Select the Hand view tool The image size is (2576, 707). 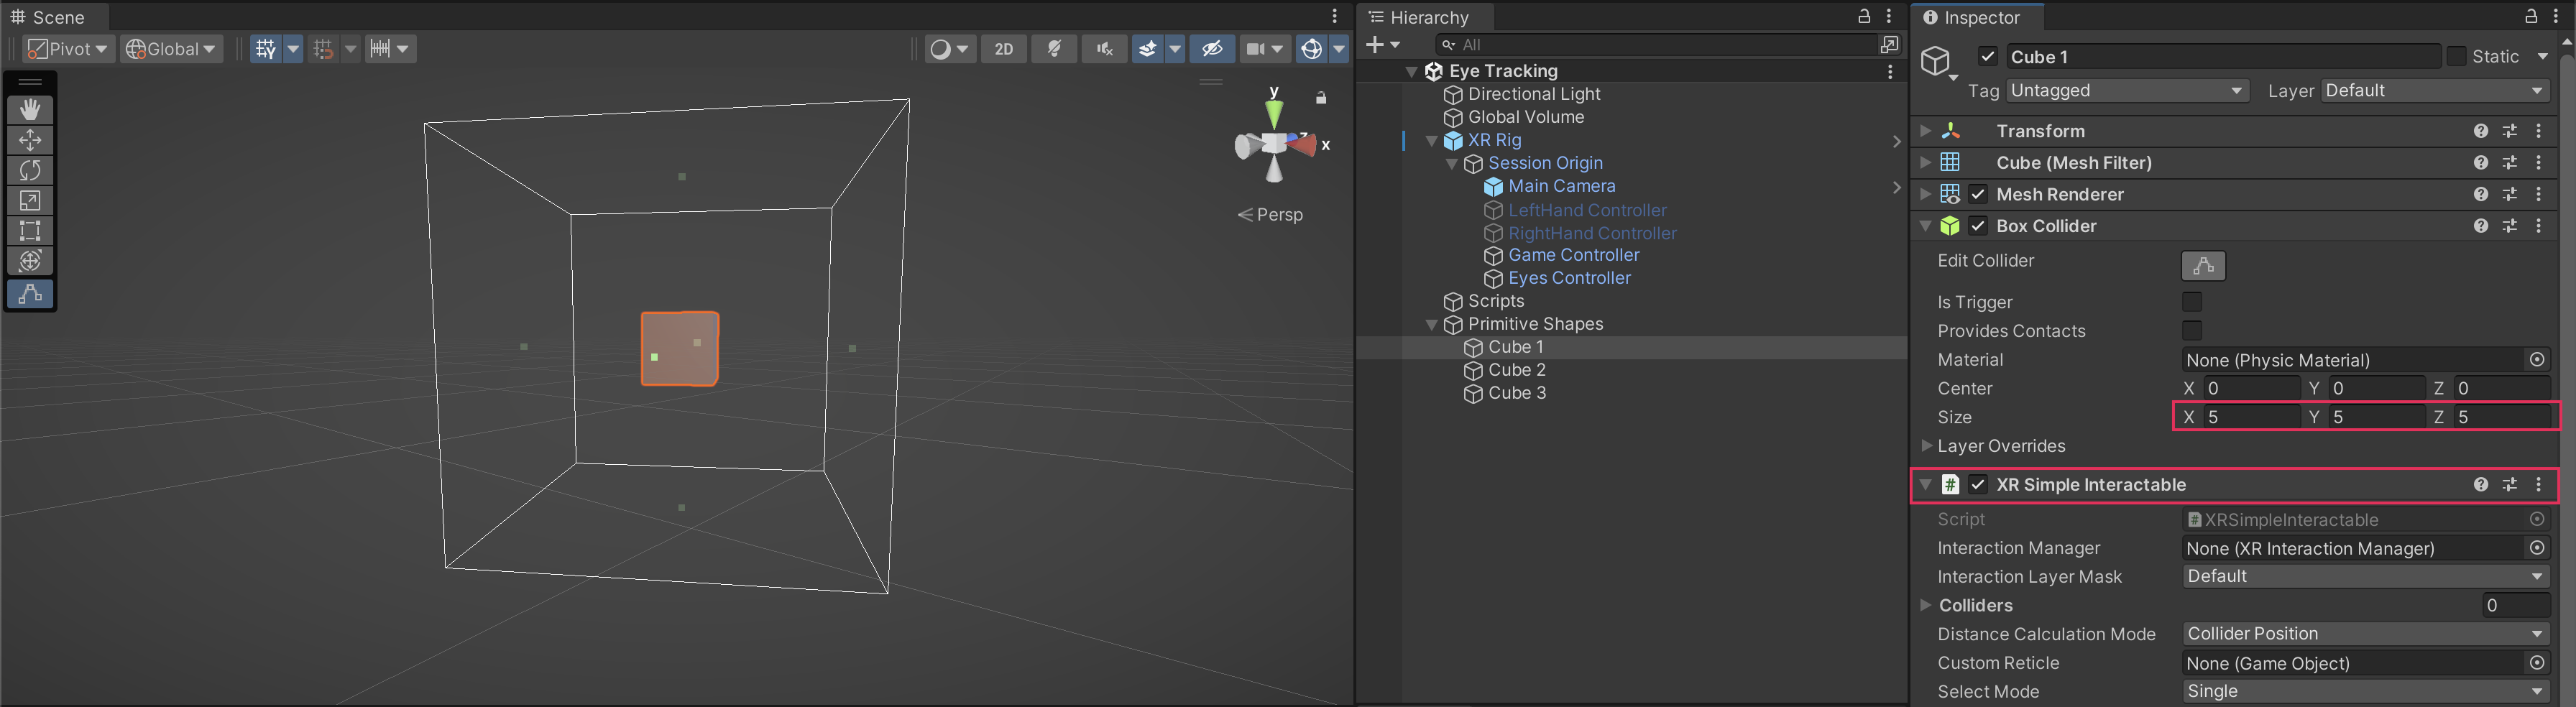30,109
